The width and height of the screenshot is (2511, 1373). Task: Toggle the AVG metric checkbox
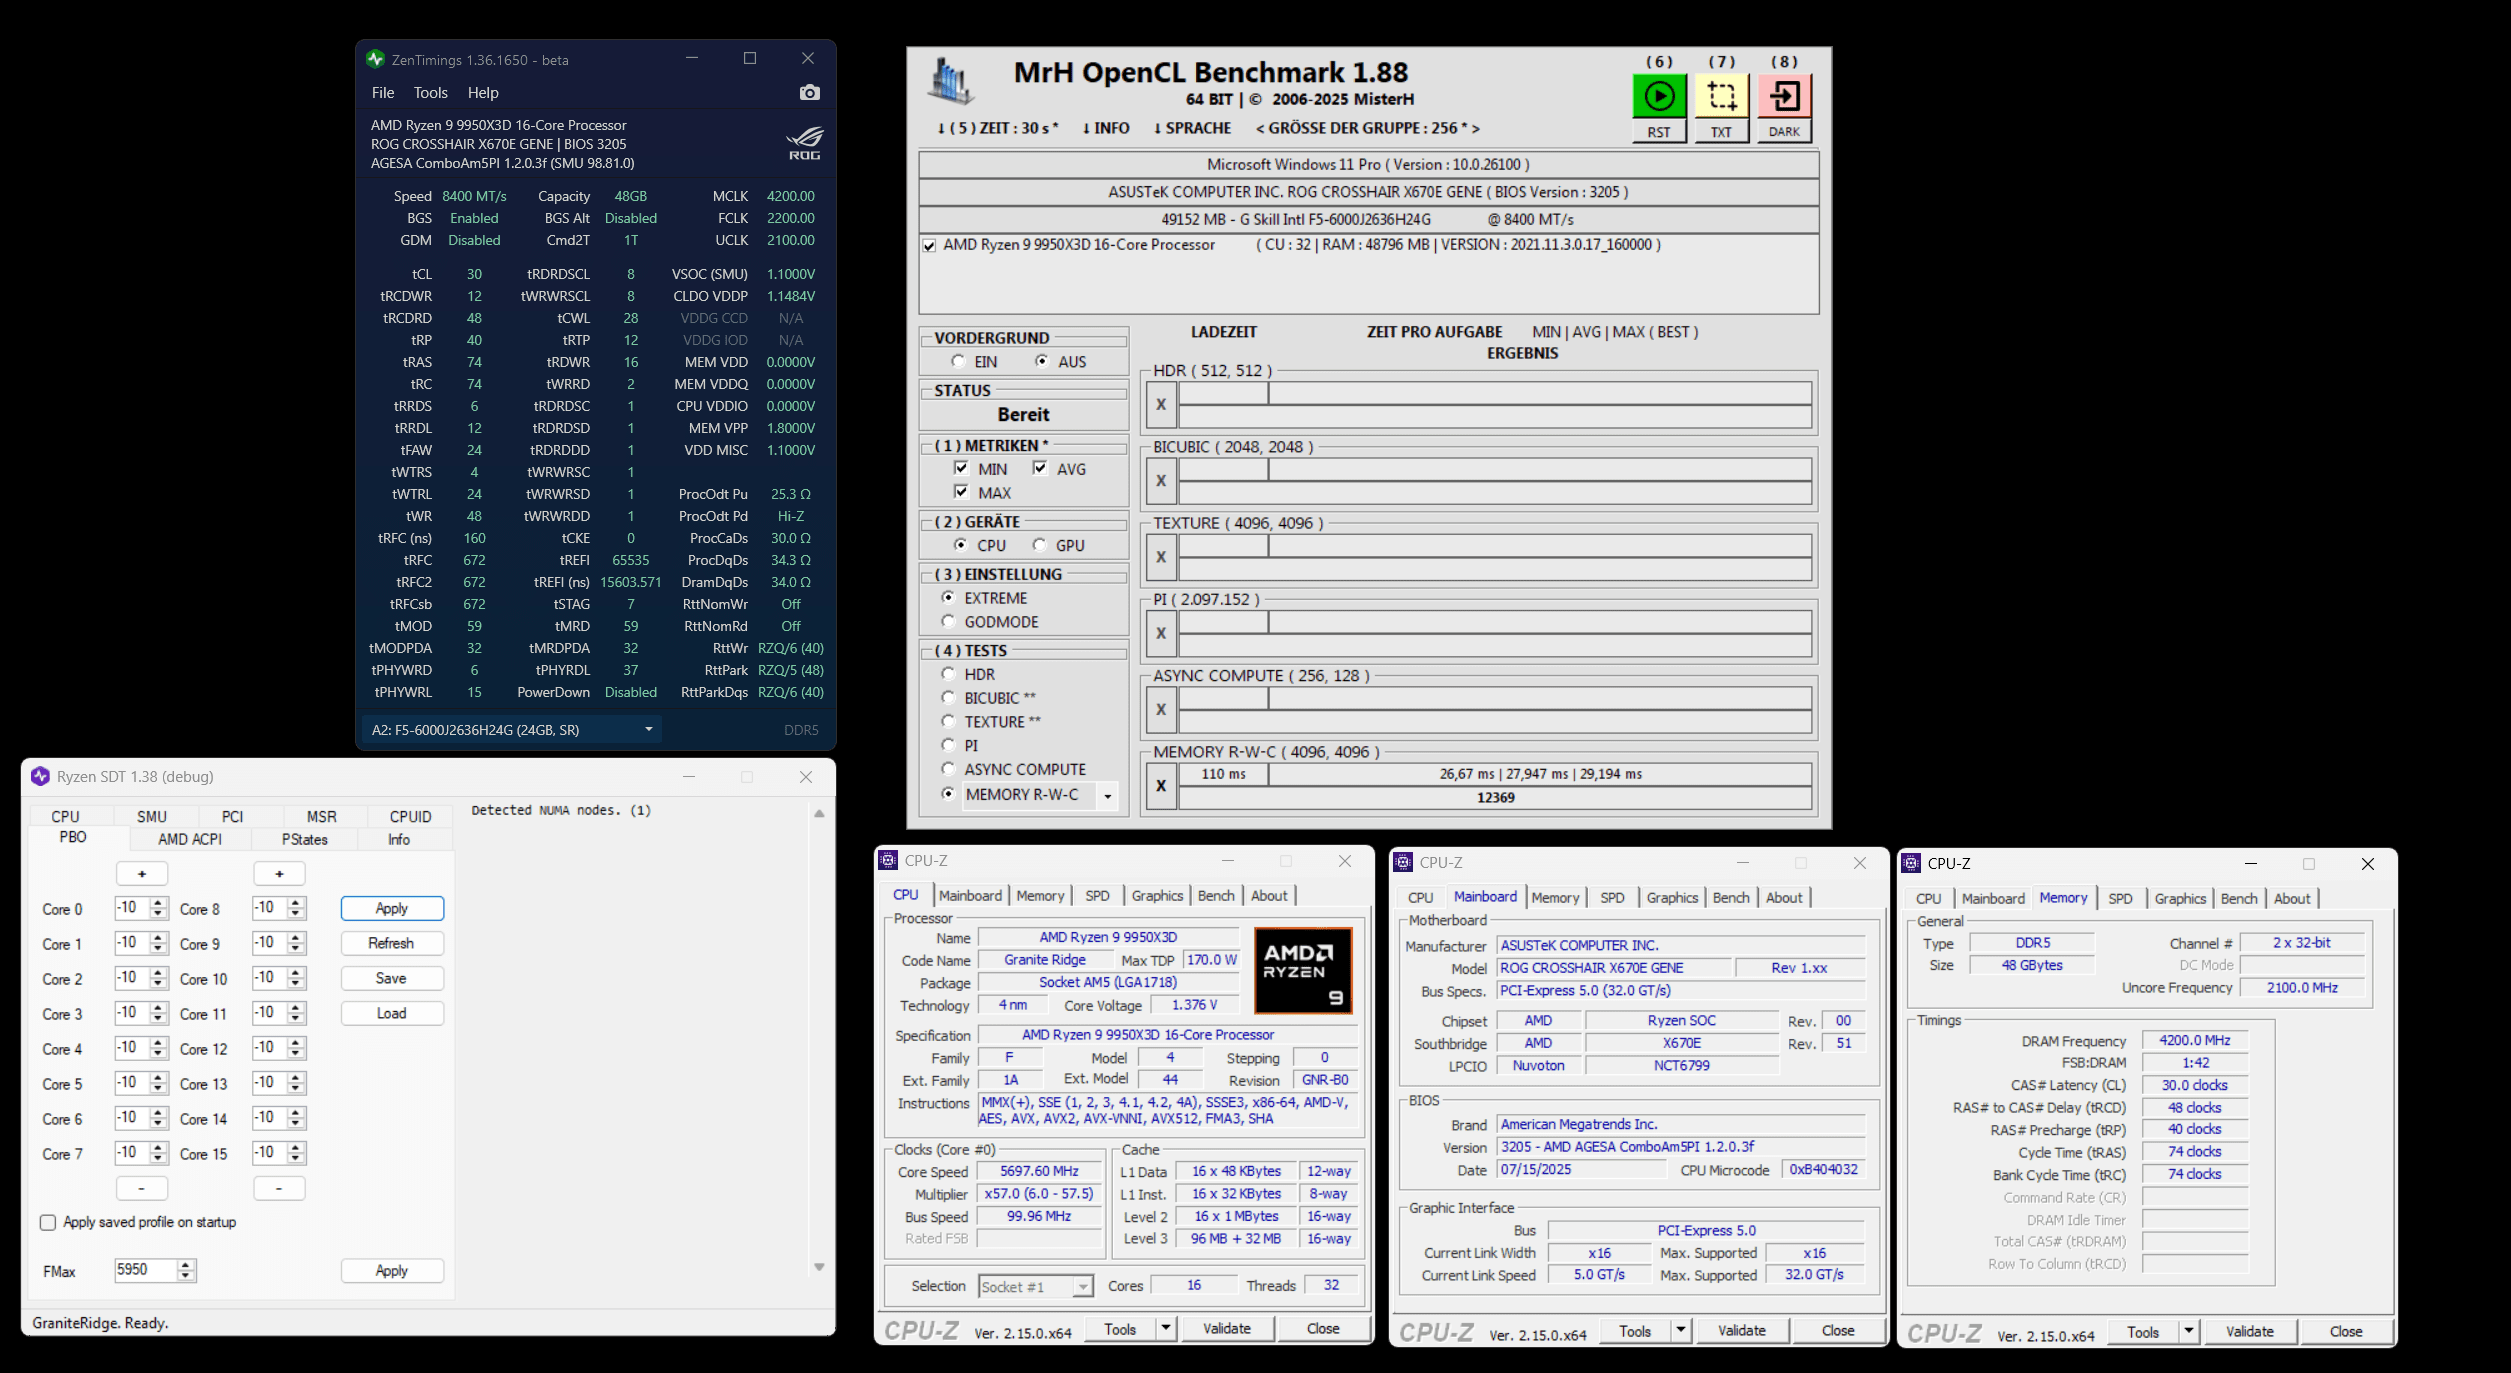(1040, 468)
